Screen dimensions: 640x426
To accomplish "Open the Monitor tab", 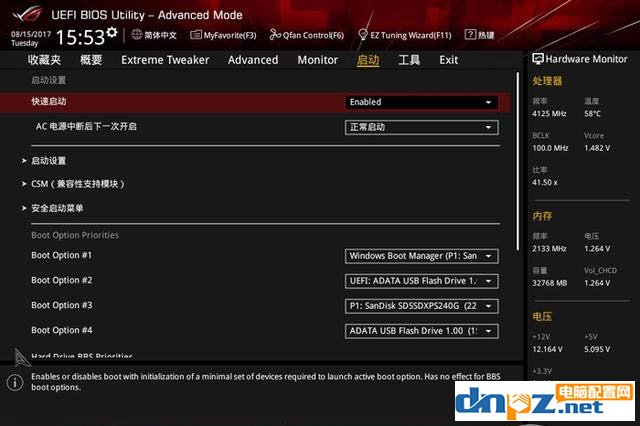I will pos(318,60).
